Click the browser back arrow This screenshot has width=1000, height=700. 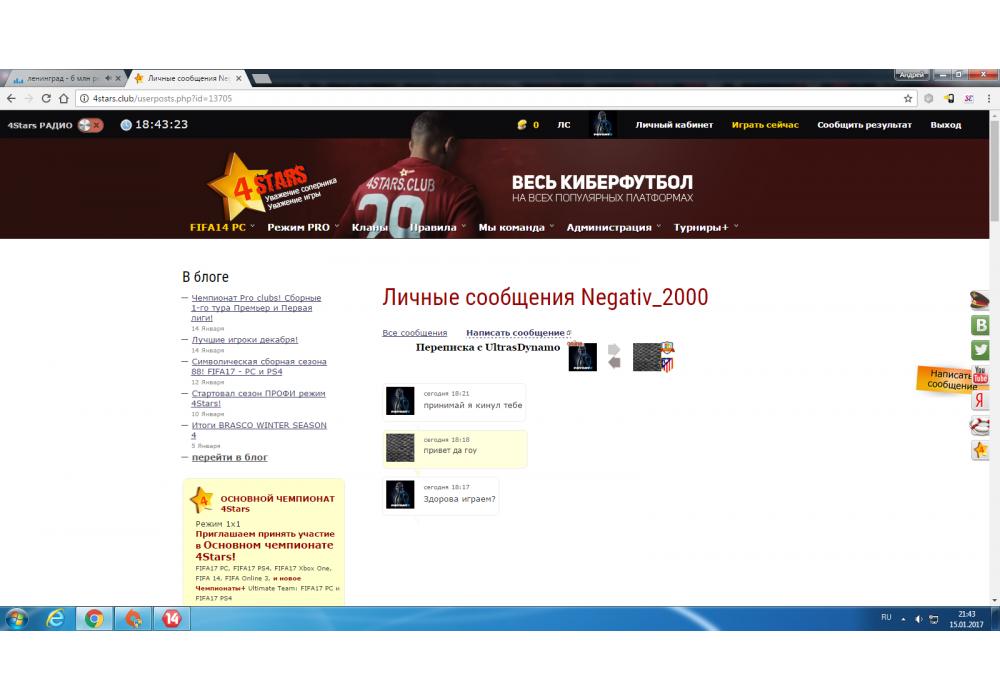[11, 98]
